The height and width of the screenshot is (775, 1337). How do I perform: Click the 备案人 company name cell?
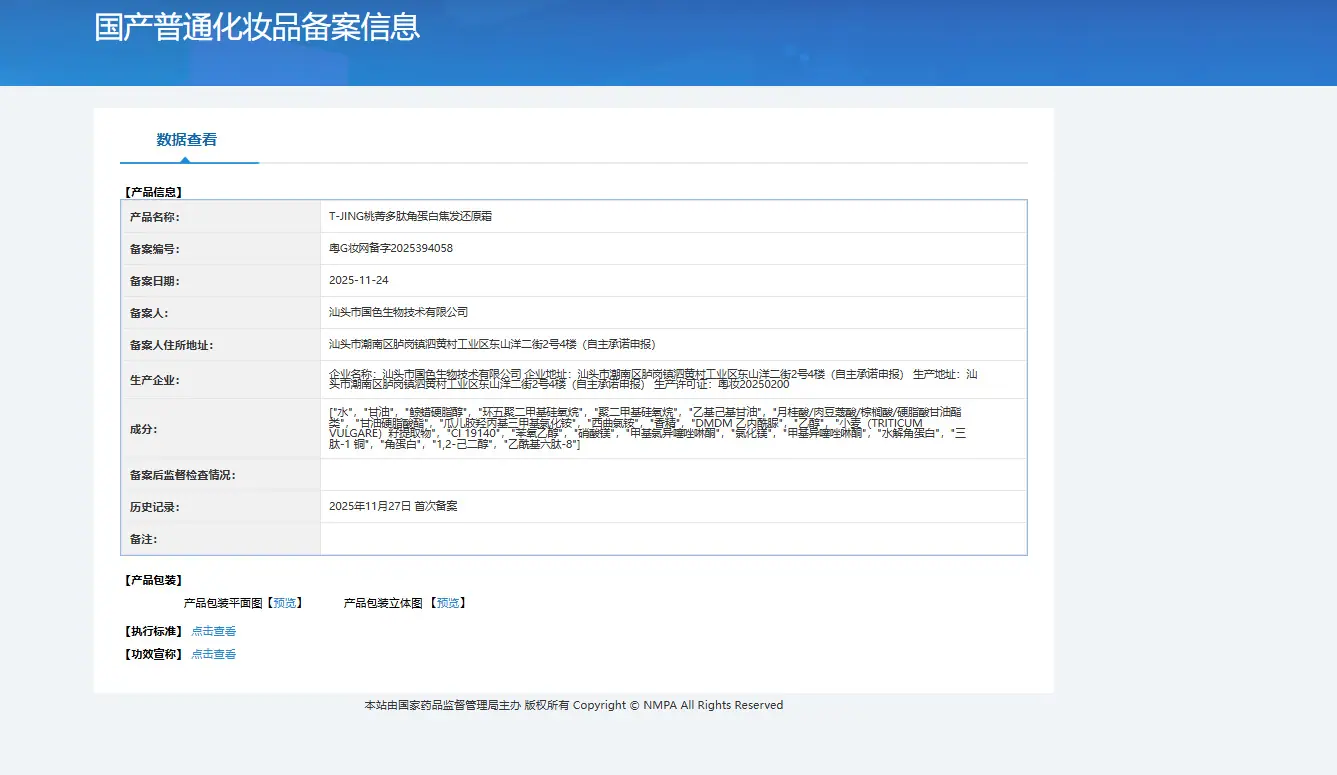(x=673, y=312)
